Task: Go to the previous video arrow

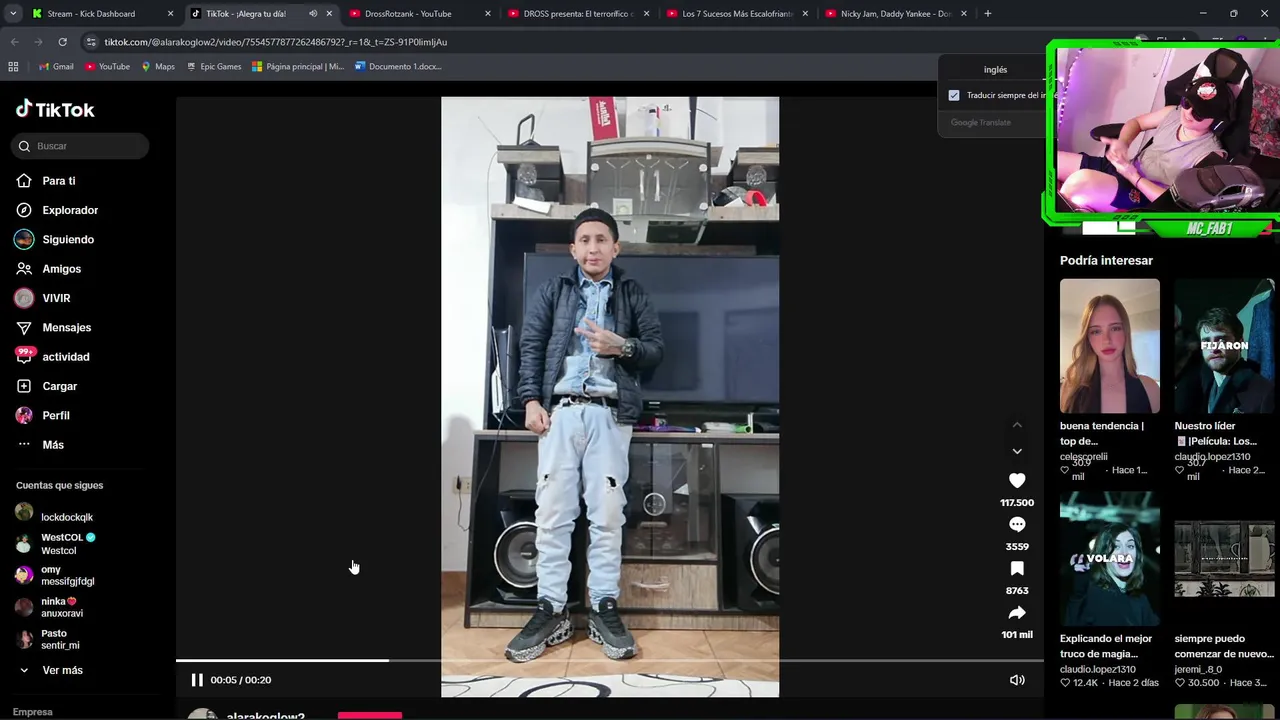Action: pyautogui.click(x=1017, y=425)
